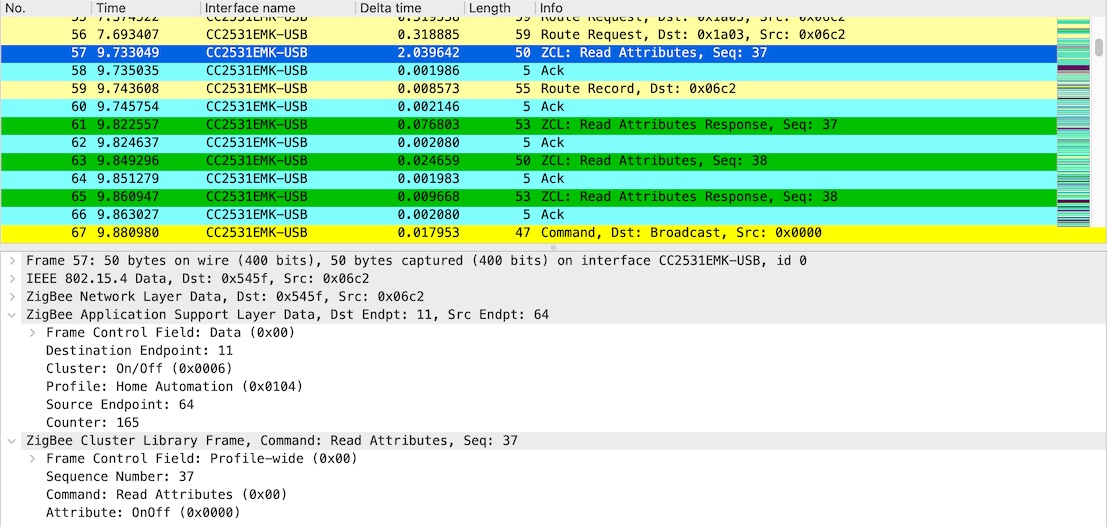Viewport: 1107px width, 527px height.
Task: Select packet 67 Broadcast Command row
Action: [528, 233]
